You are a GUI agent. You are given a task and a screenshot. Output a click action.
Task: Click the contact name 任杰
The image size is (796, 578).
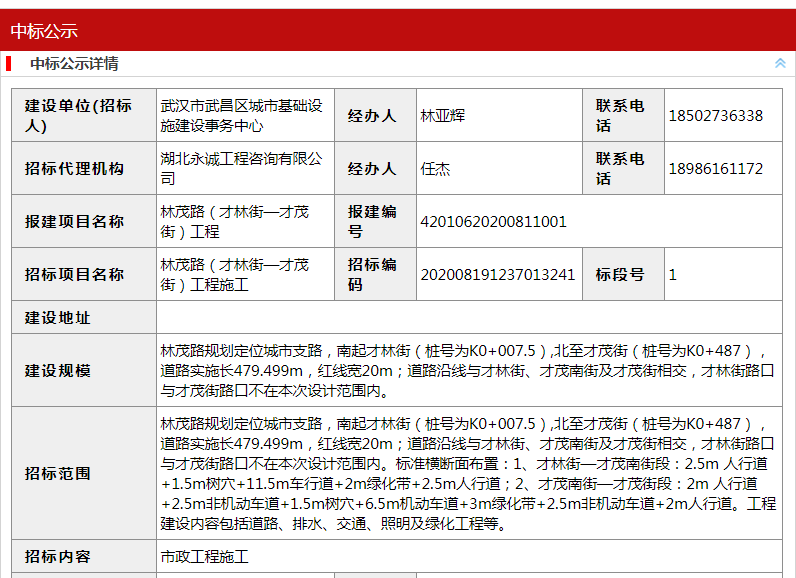435,168
